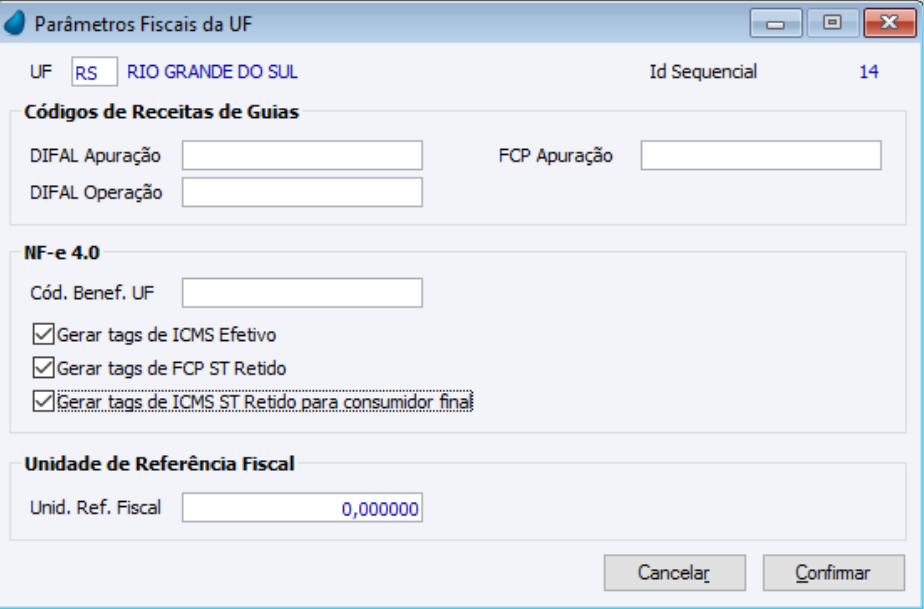Image resolution: width=924 pixels, height=609 pixels.
Task: Click the DIFAL Apuração input field
Action: tap(302, 156)
